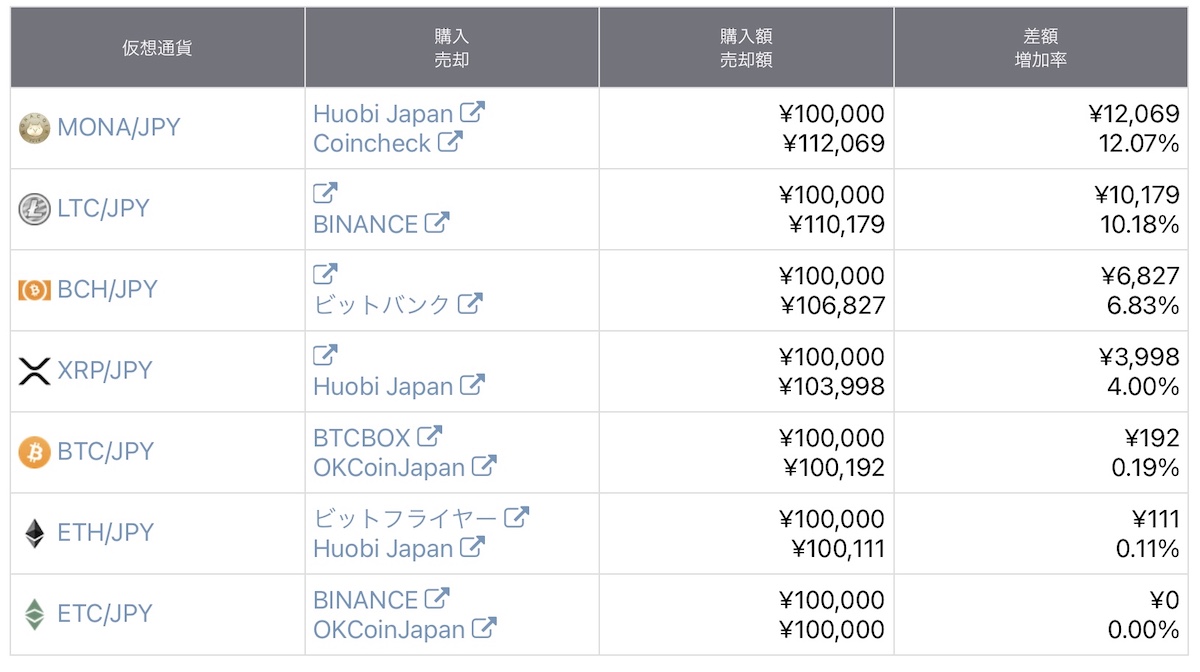The height and width of the screenshot is (672, 1200).
Task: Select the 差額 増加率 column header
Action: click(x=1041, y=48)
